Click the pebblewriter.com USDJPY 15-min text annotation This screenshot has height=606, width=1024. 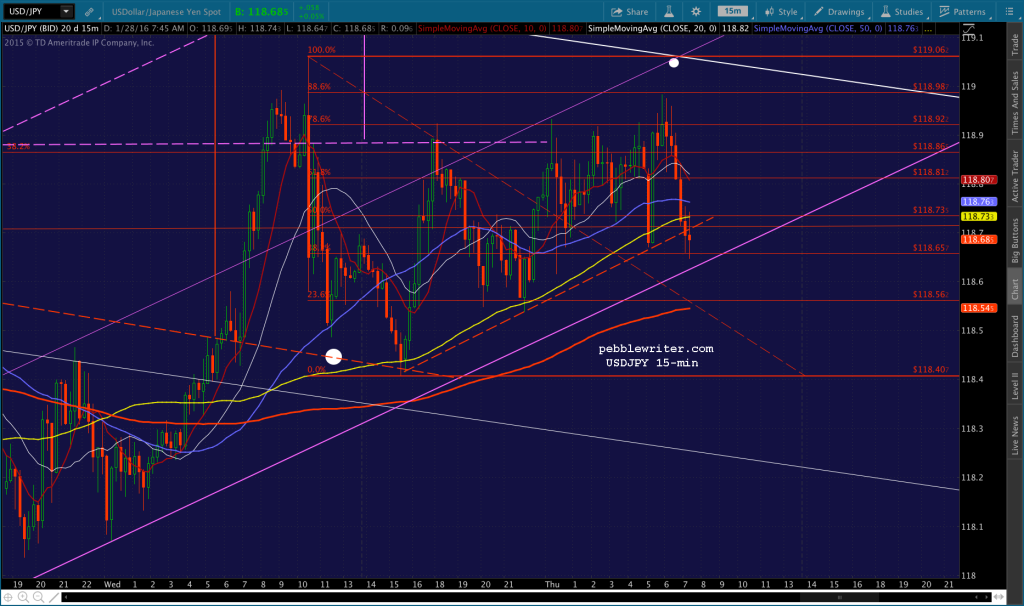coord(656,356)
